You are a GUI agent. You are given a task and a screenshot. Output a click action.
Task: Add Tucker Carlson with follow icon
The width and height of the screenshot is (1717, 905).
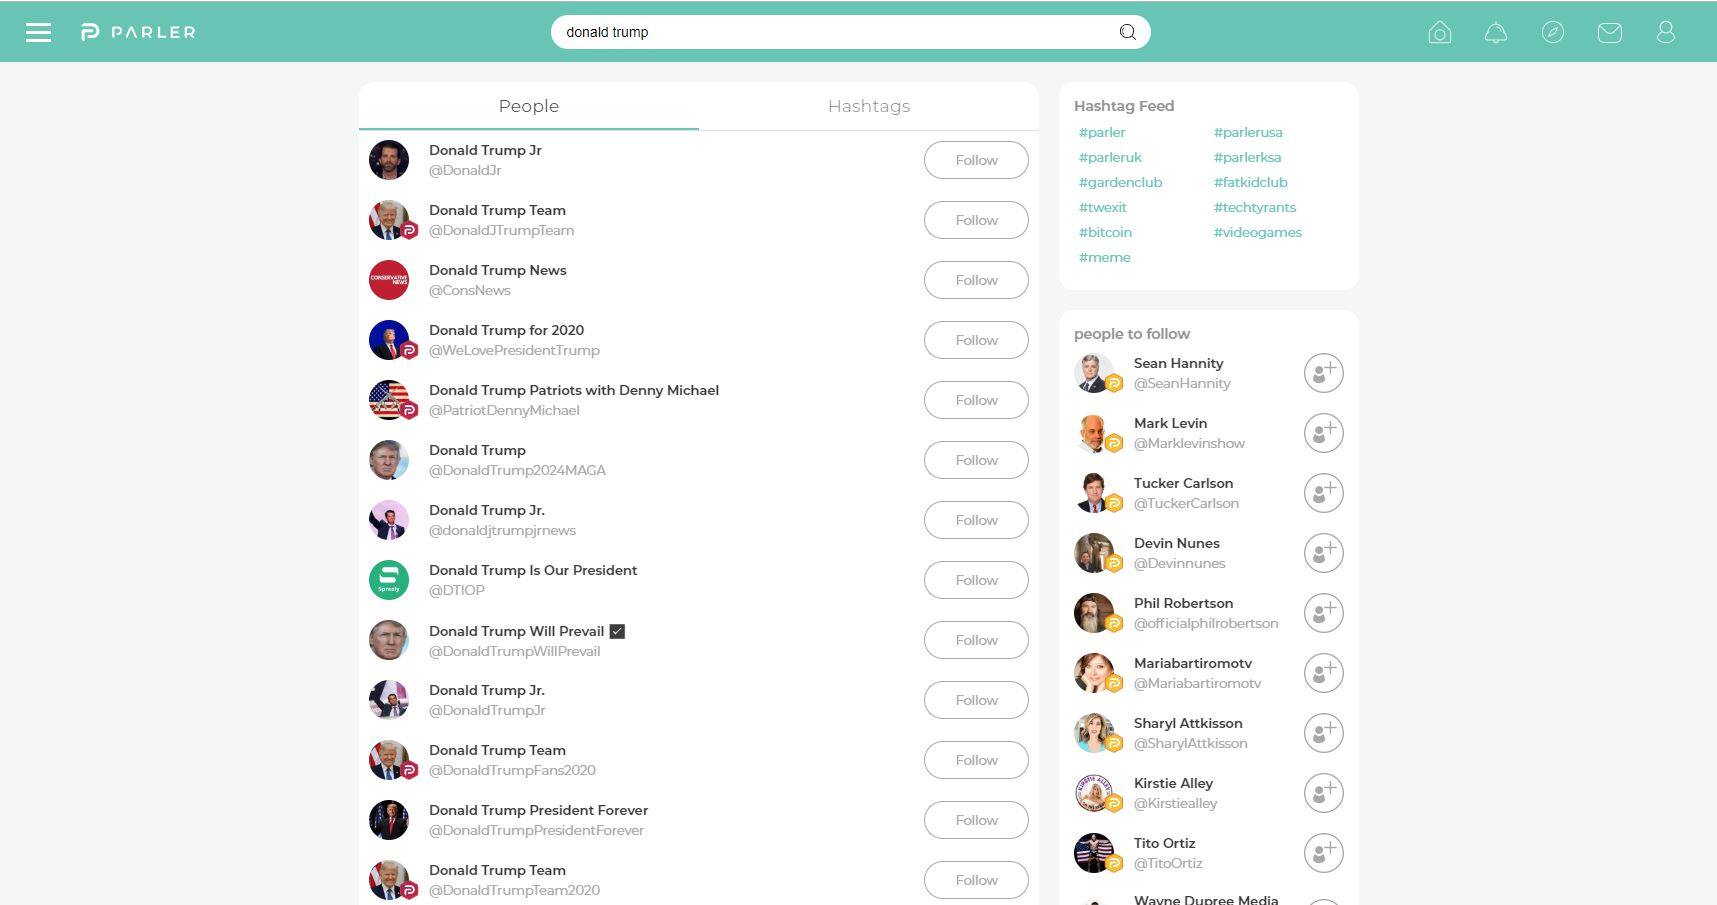[1323, 493]
